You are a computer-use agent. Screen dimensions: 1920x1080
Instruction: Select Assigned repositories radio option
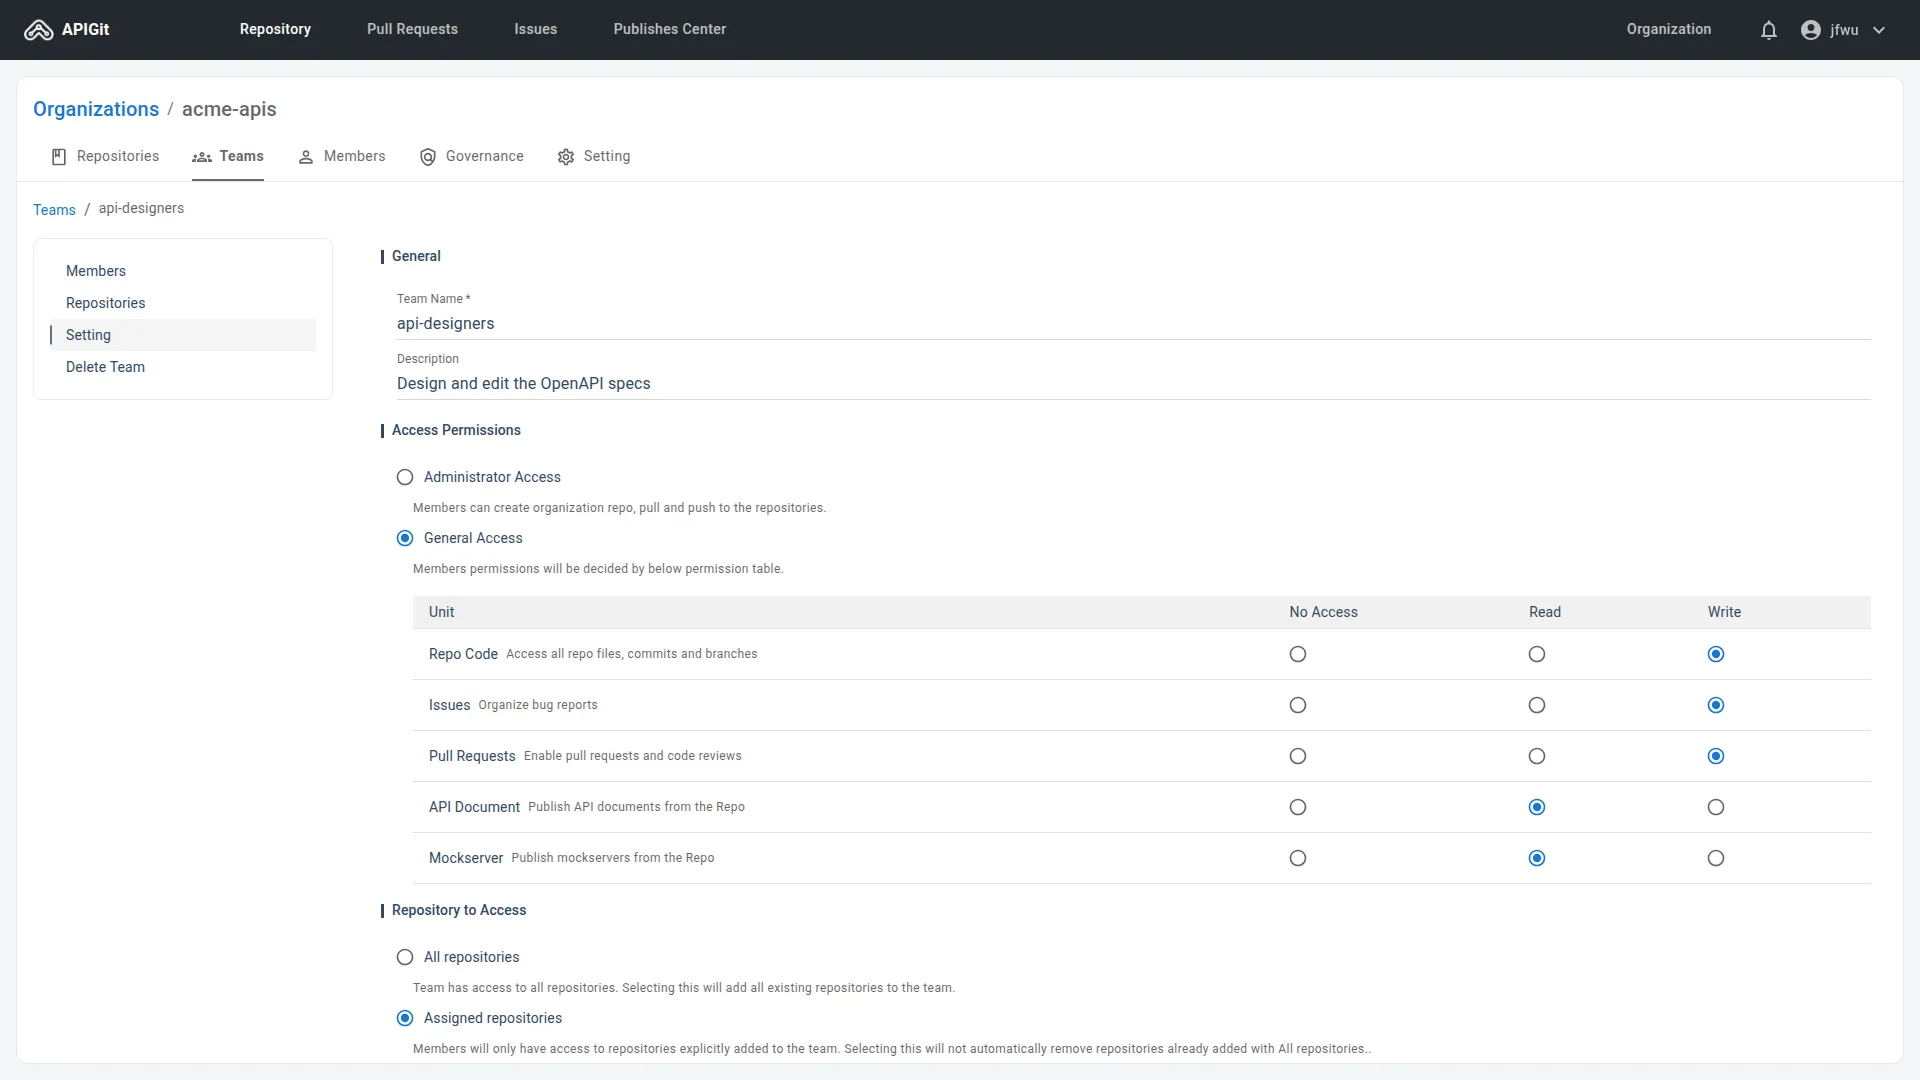[x=405, y=1019]
